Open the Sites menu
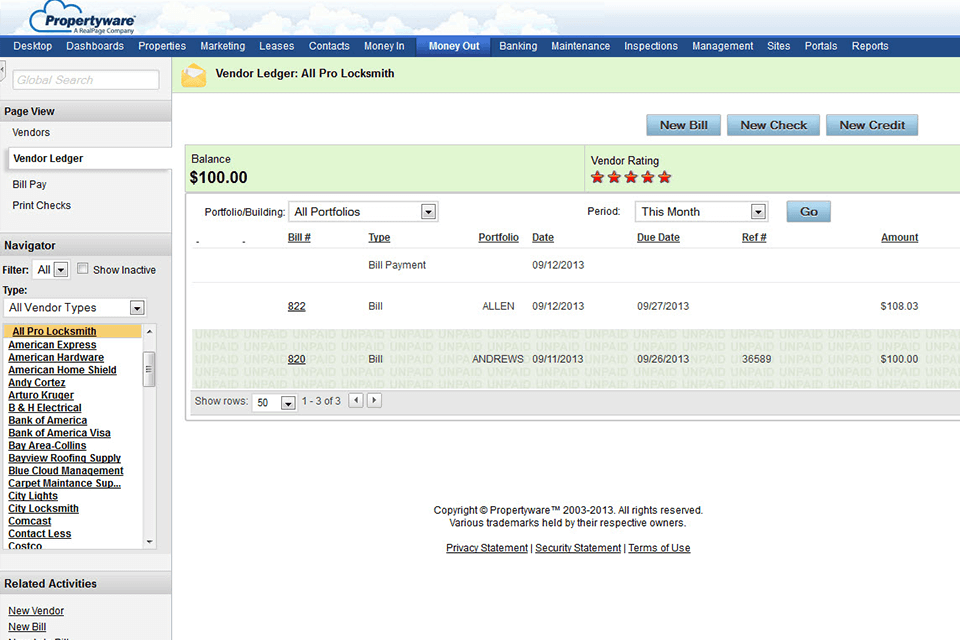The height and width of the screenshot is (640, 960). click(x=778, y=46)
